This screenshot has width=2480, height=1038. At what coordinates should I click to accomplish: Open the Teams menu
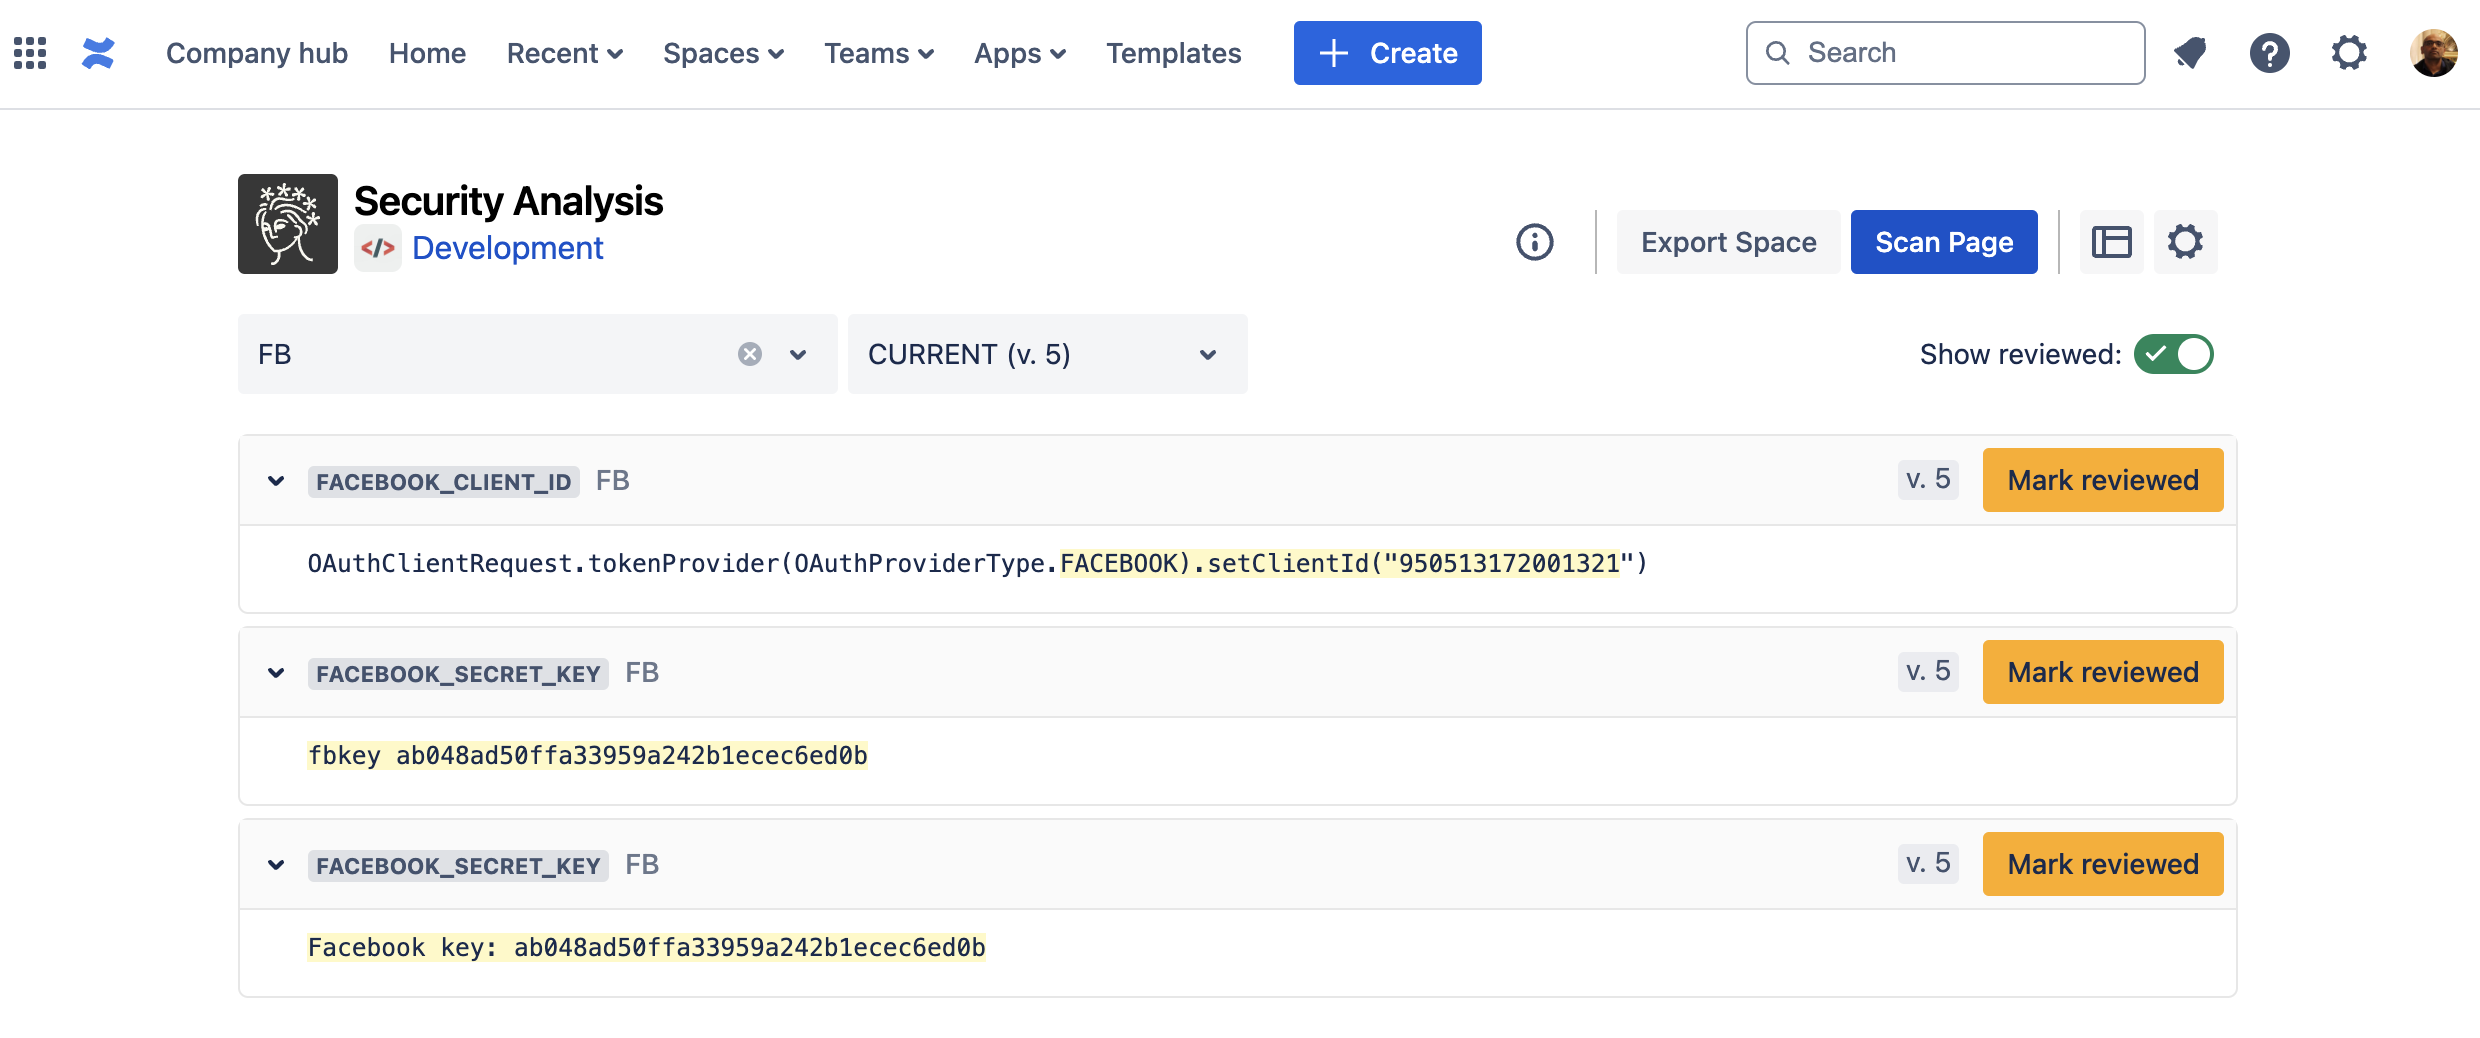click(879, 53)
